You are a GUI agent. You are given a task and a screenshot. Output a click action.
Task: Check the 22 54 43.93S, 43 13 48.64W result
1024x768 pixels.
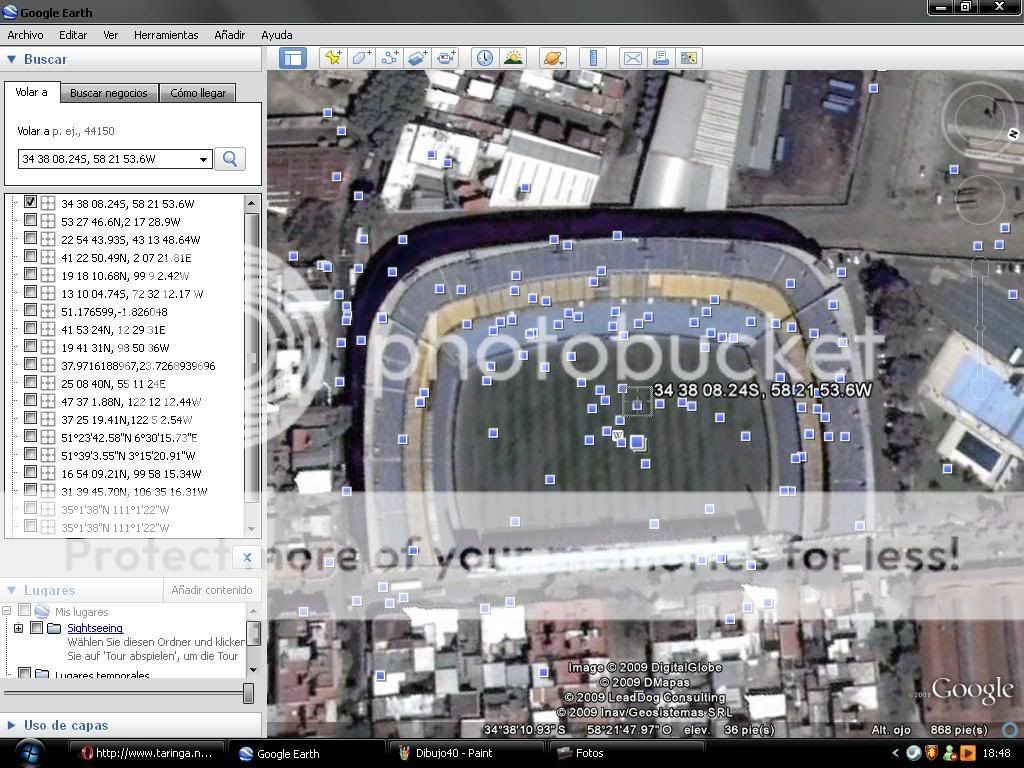(x=30, y=238)
